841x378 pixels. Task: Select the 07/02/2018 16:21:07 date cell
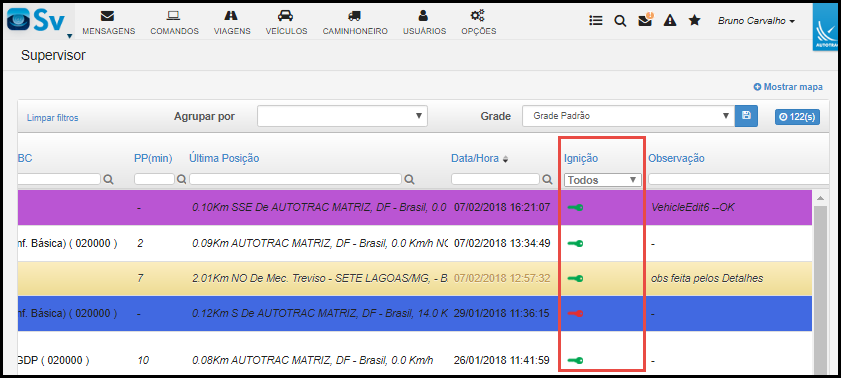click(501, 207)
